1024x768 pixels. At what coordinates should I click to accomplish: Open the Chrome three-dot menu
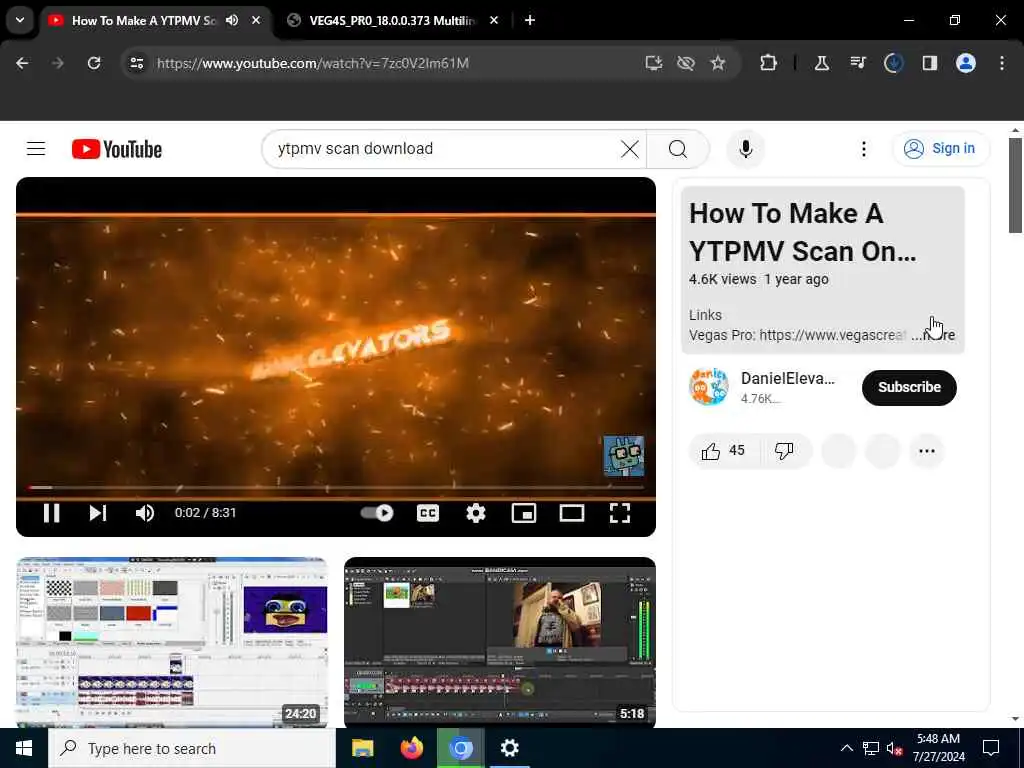click(x=1002, y=63)
